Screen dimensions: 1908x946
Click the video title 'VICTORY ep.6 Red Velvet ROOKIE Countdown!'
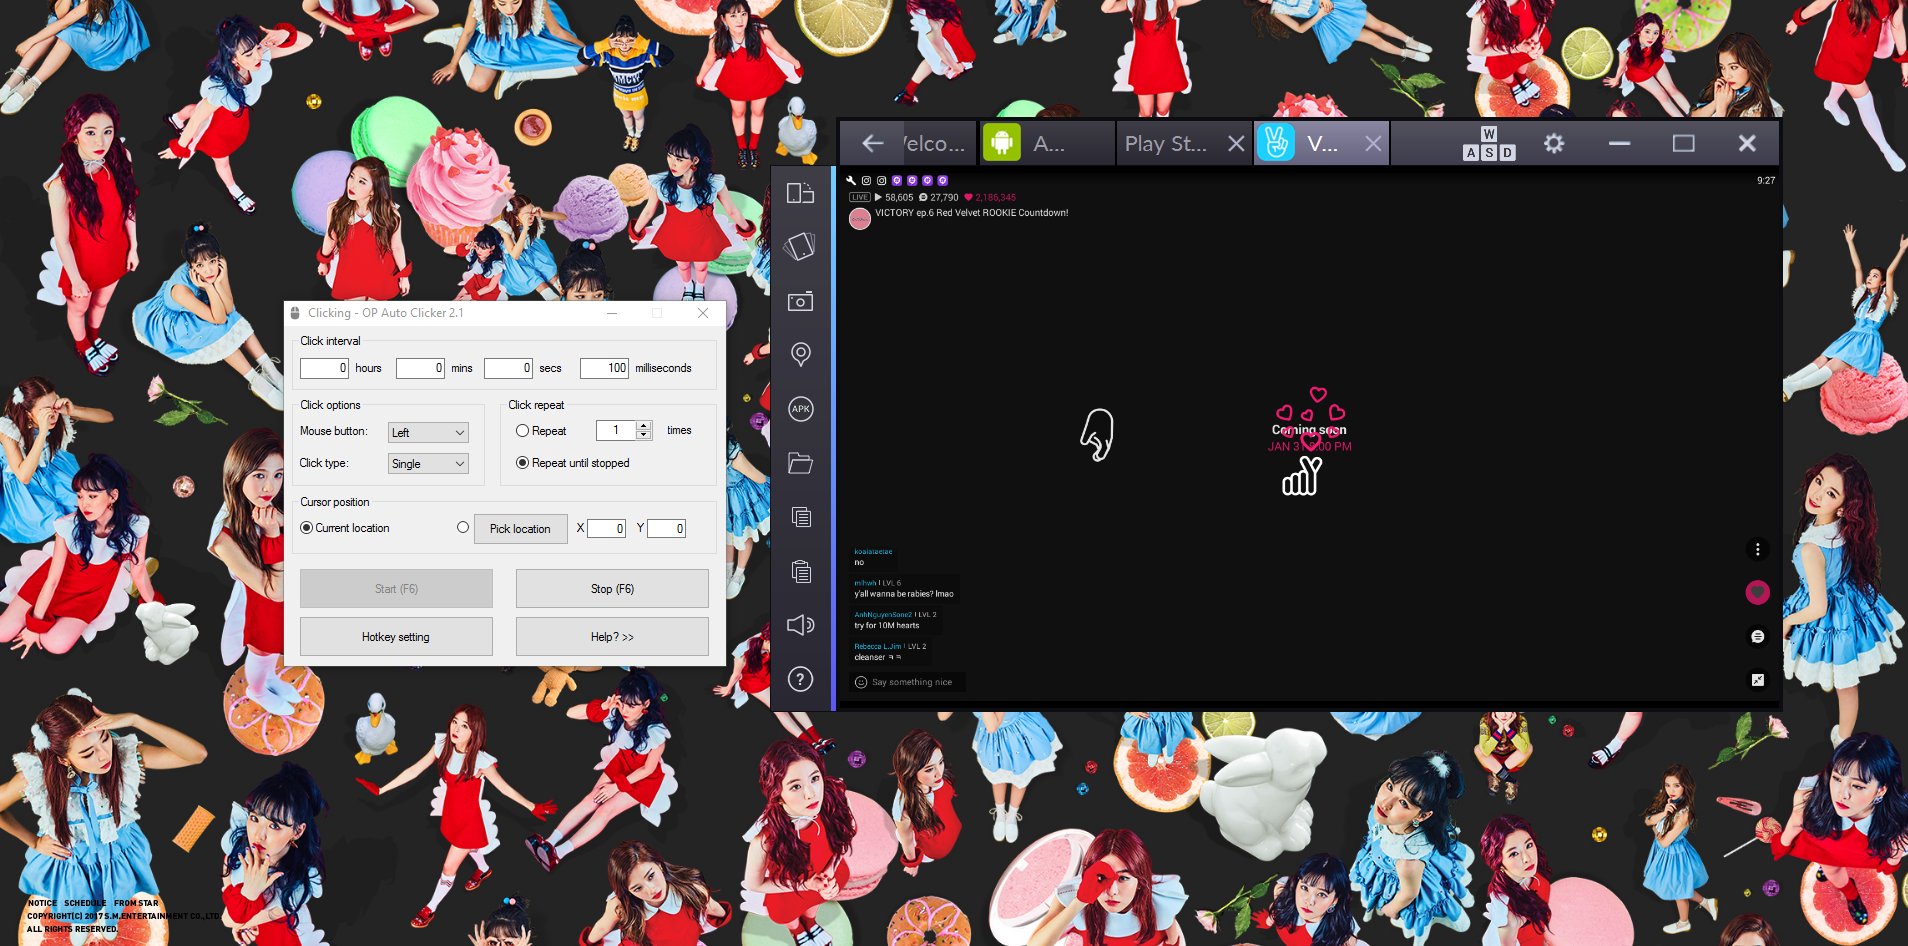pyautogui.click(x=971, y=213)
